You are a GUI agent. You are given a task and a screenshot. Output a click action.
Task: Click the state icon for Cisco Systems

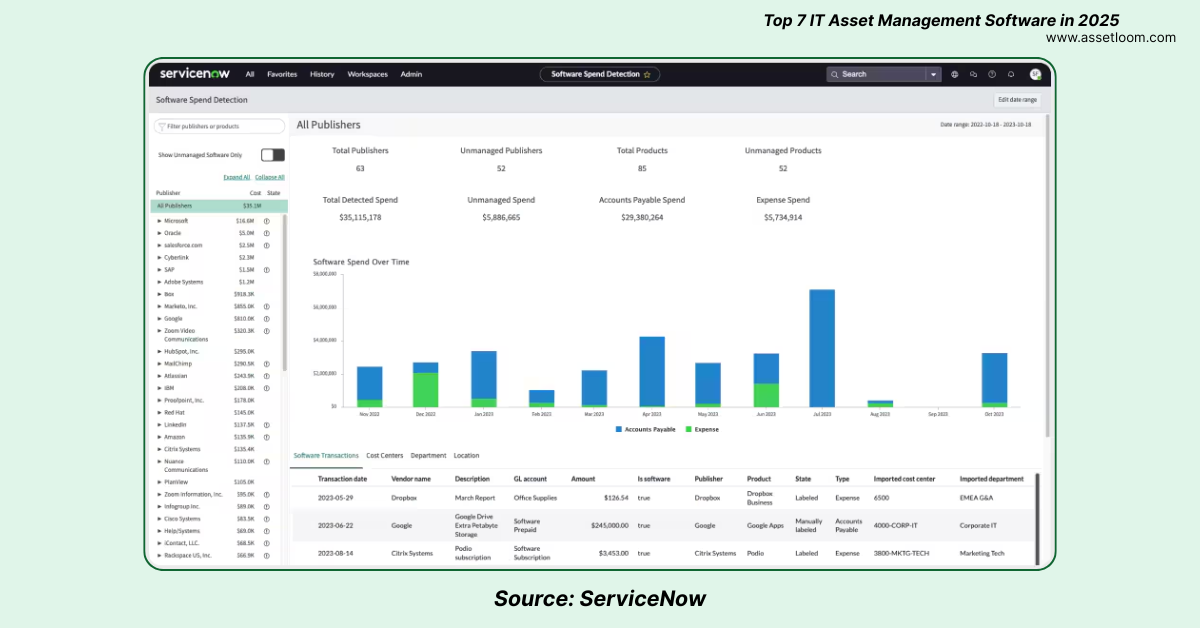(x=267, y=518)
